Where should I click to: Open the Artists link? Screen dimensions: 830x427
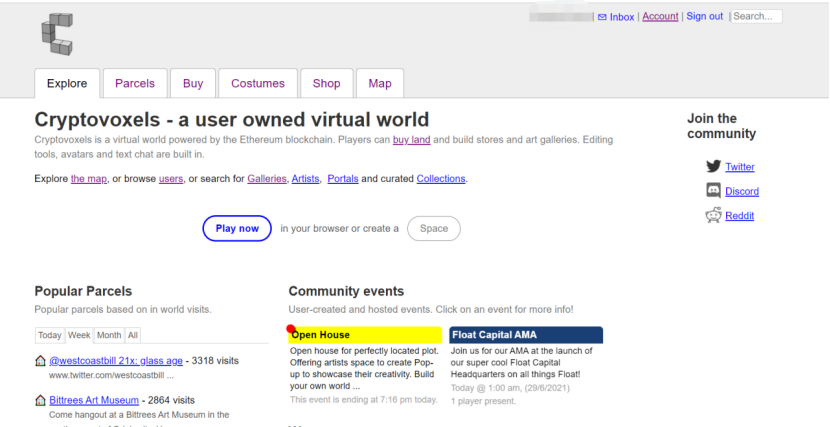pyautogui.click(x=305, y=179)
